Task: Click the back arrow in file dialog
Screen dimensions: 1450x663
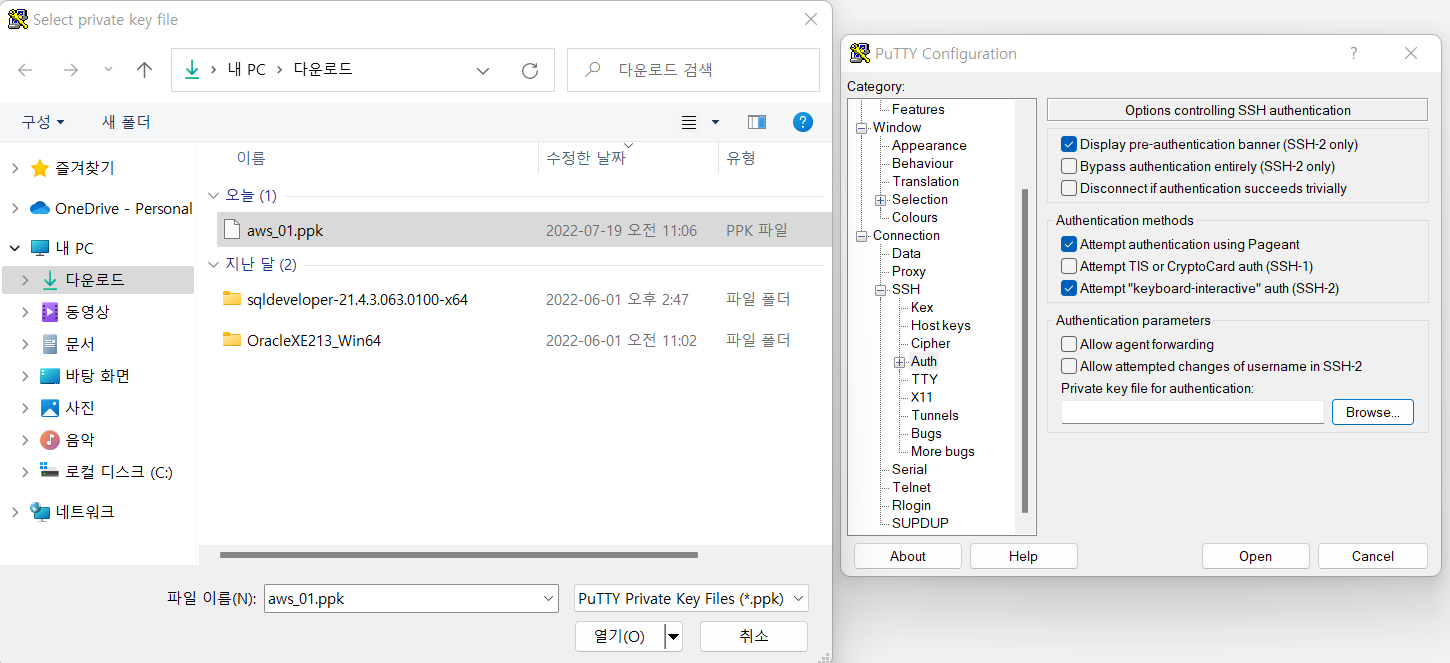Action: tap(25, 70)
